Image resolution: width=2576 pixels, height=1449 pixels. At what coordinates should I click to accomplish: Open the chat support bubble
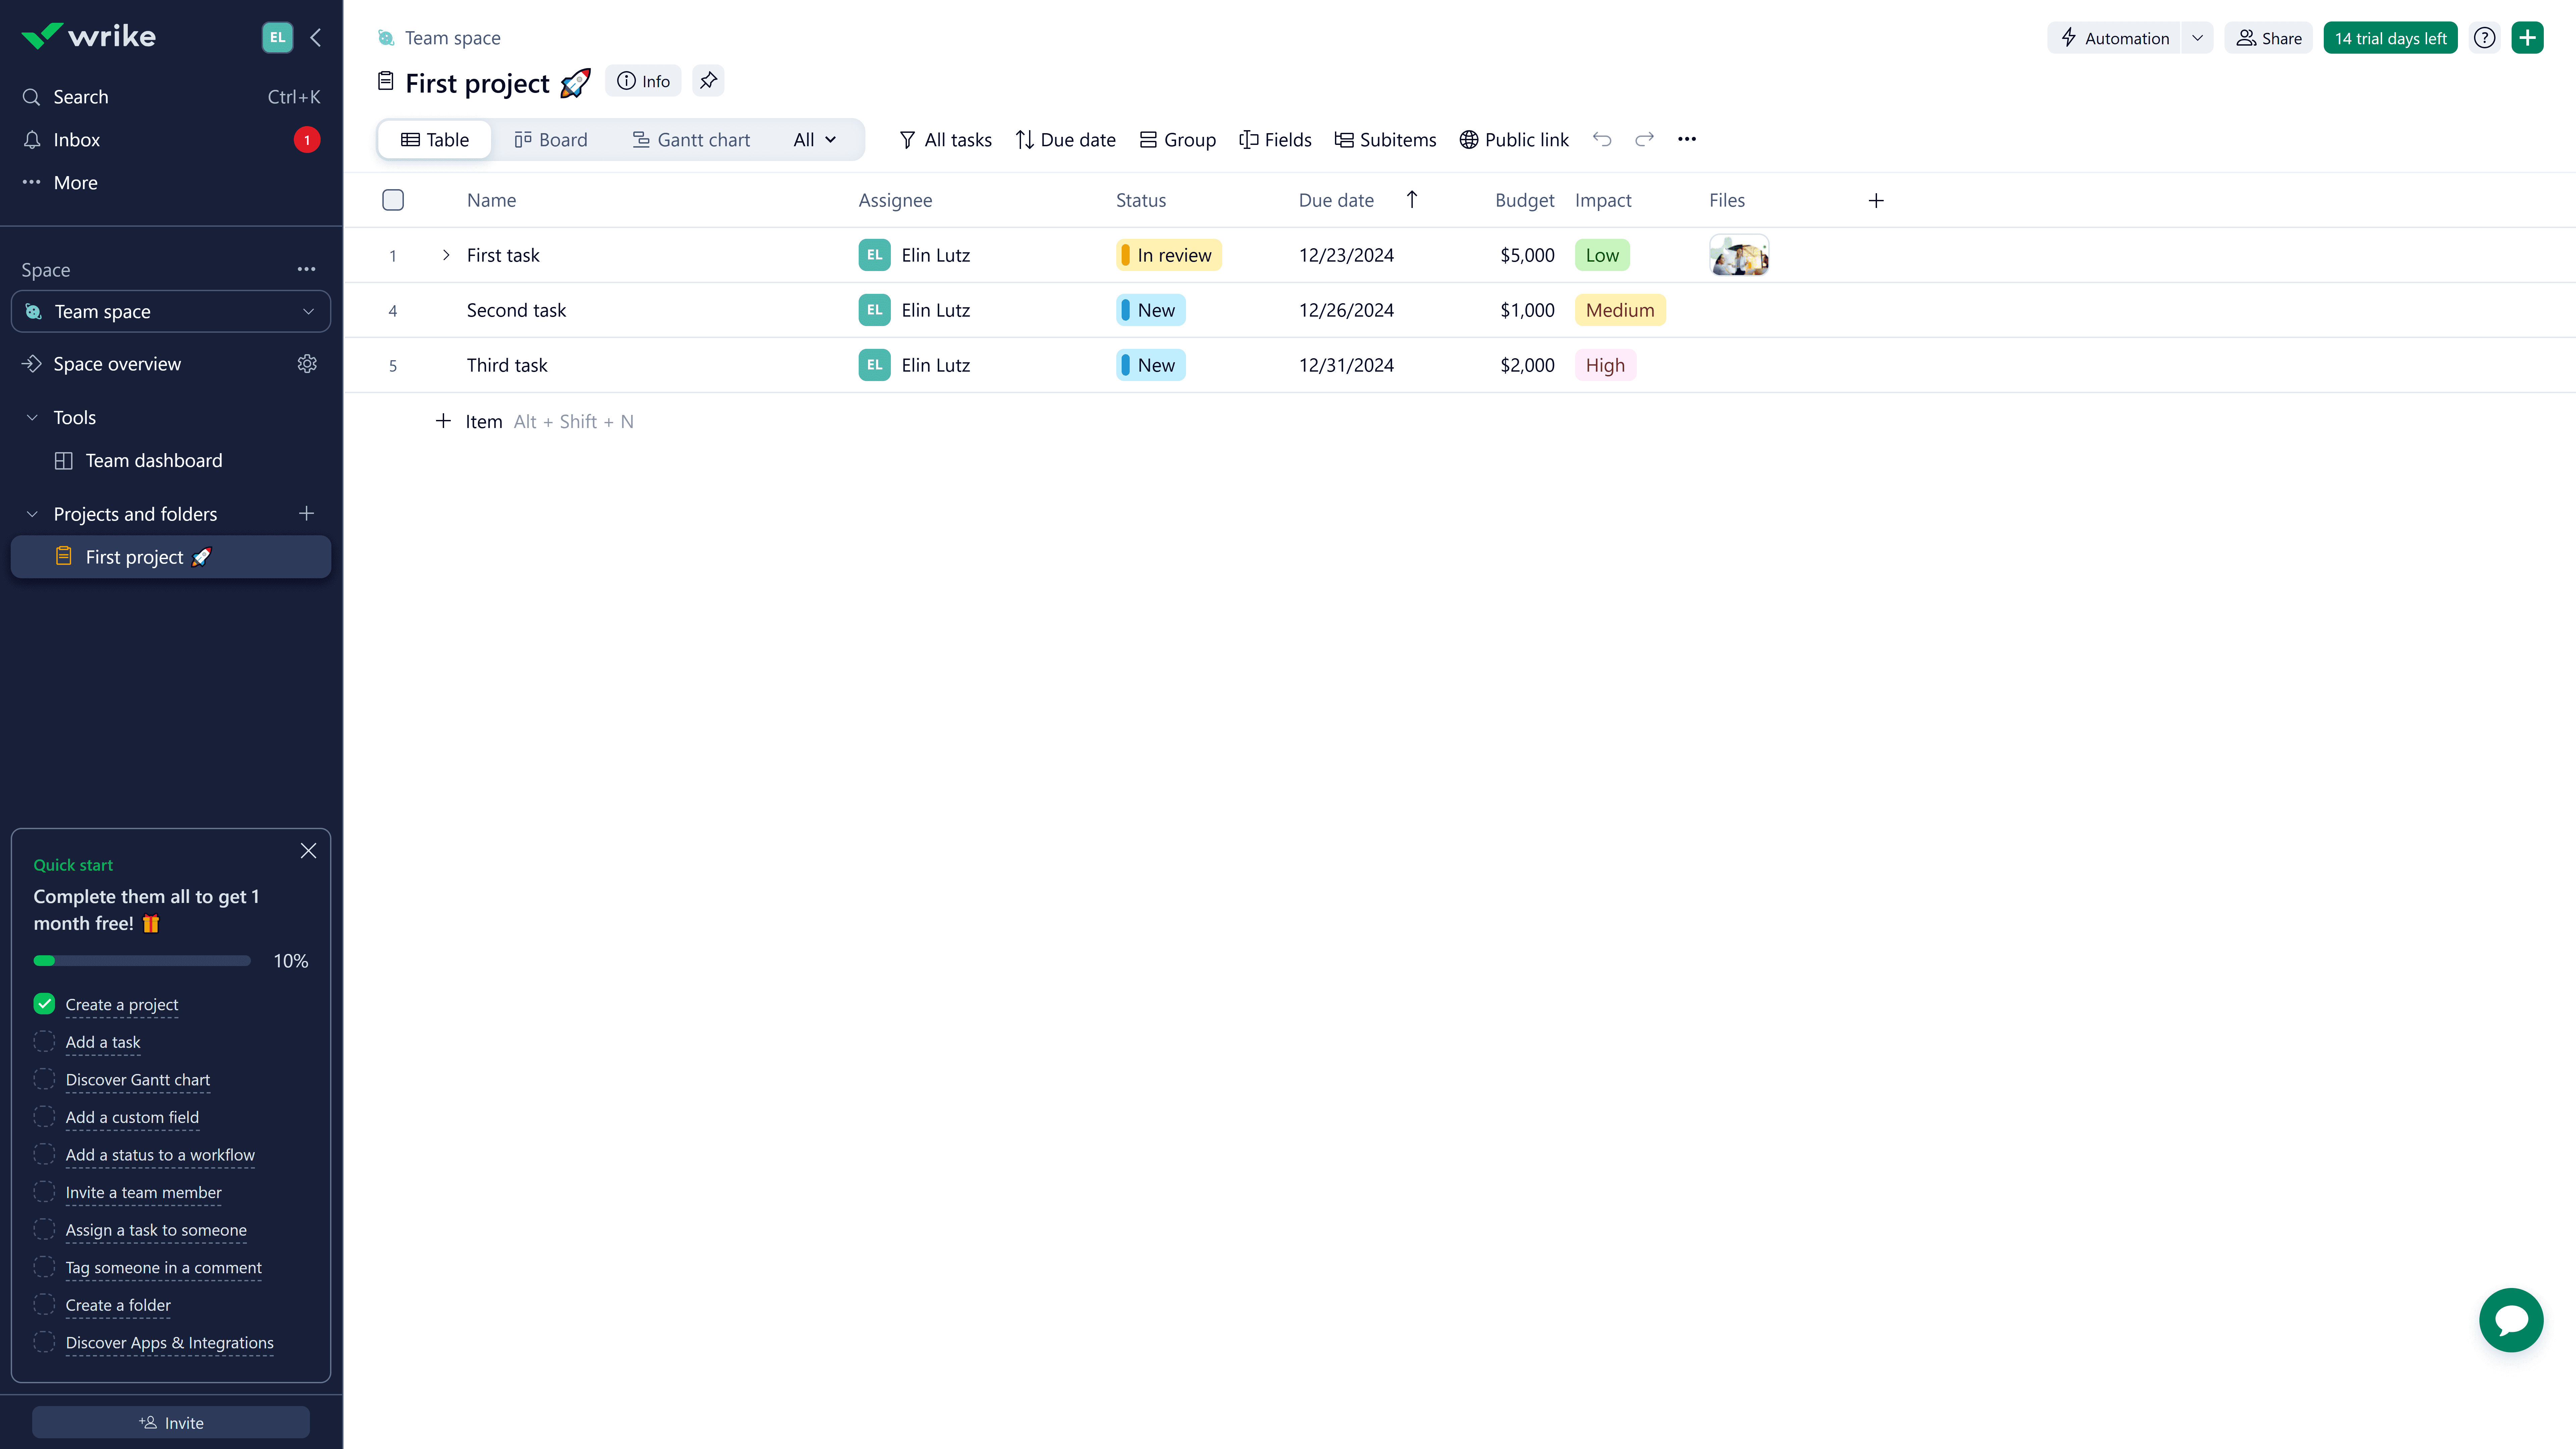click(2511, 1320)
